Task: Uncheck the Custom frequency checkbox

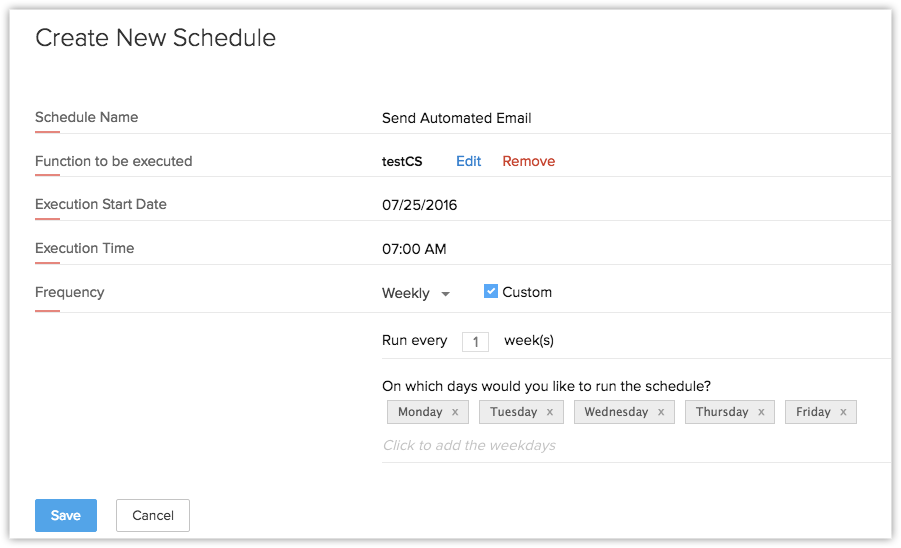Action: coord(491,292)
